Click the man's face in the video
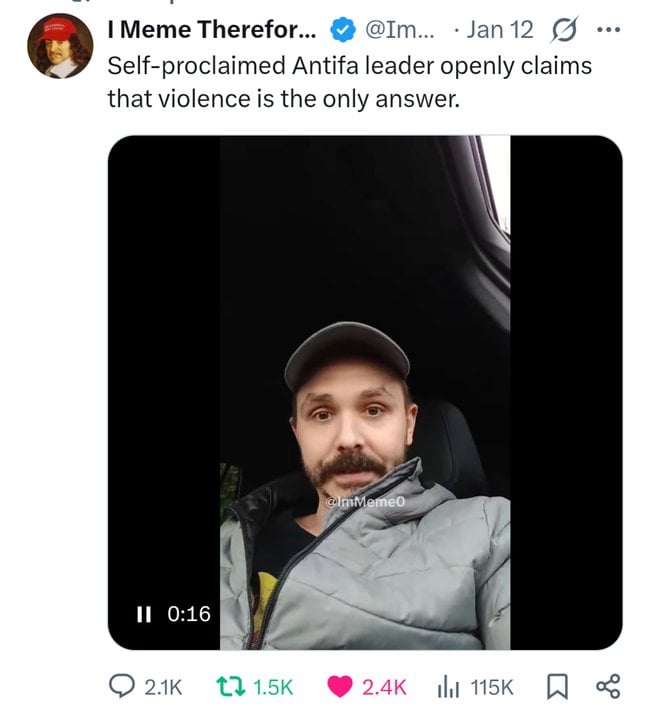 click(347, 415)
